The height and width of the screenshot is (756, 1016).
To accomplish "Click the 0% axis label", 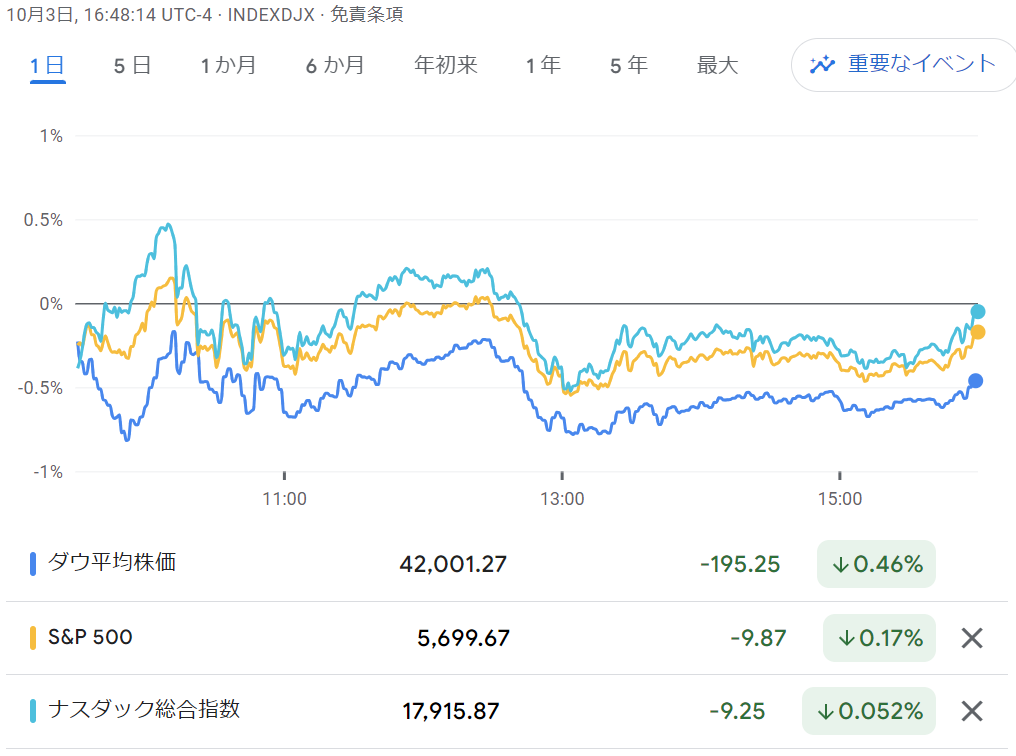I will point(51,304).
